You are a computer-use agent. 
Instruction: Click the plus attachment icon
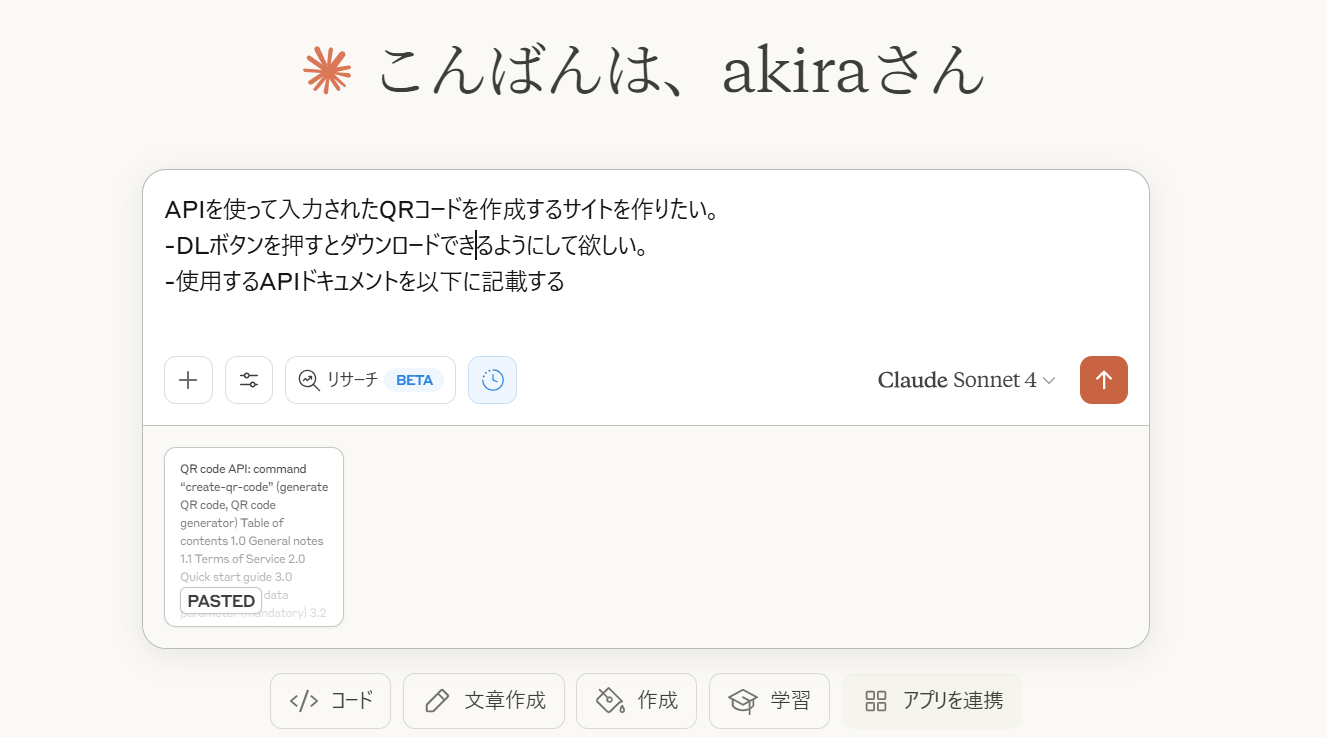[x=188, y=380]
